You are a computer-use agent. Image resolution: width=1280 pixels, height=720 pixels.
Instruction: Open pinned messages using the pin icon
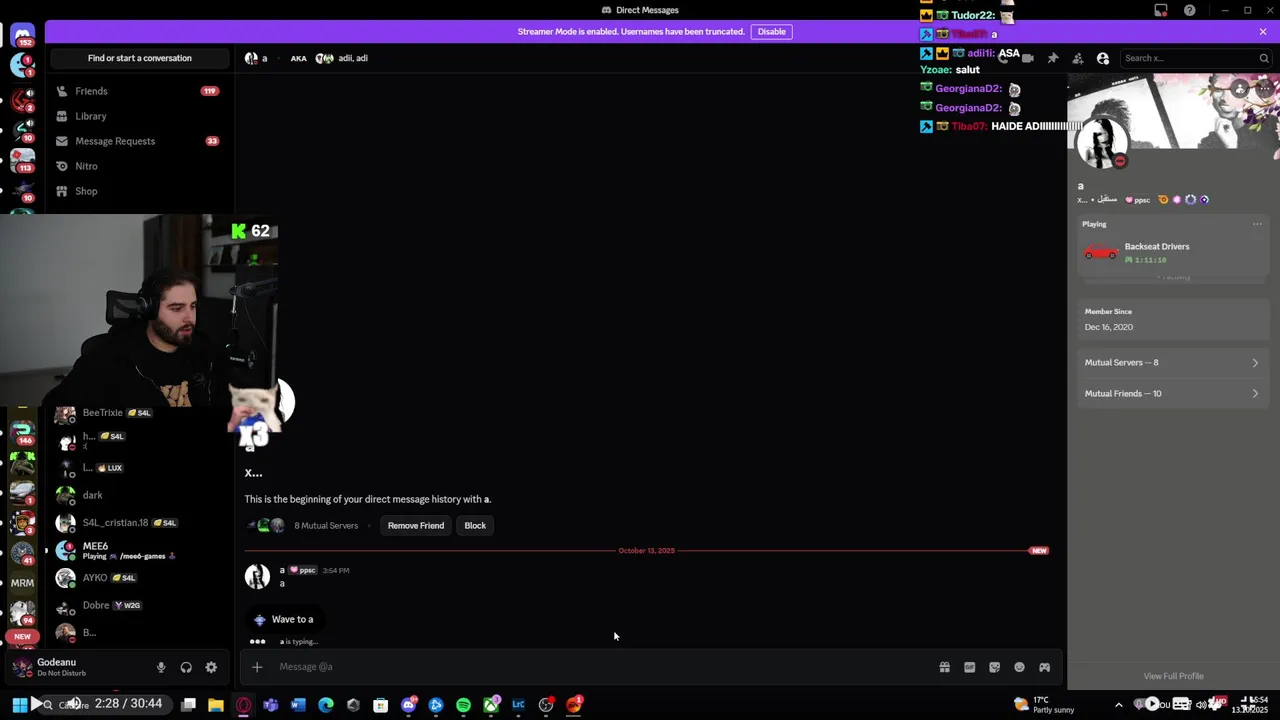coord(1053,58)
